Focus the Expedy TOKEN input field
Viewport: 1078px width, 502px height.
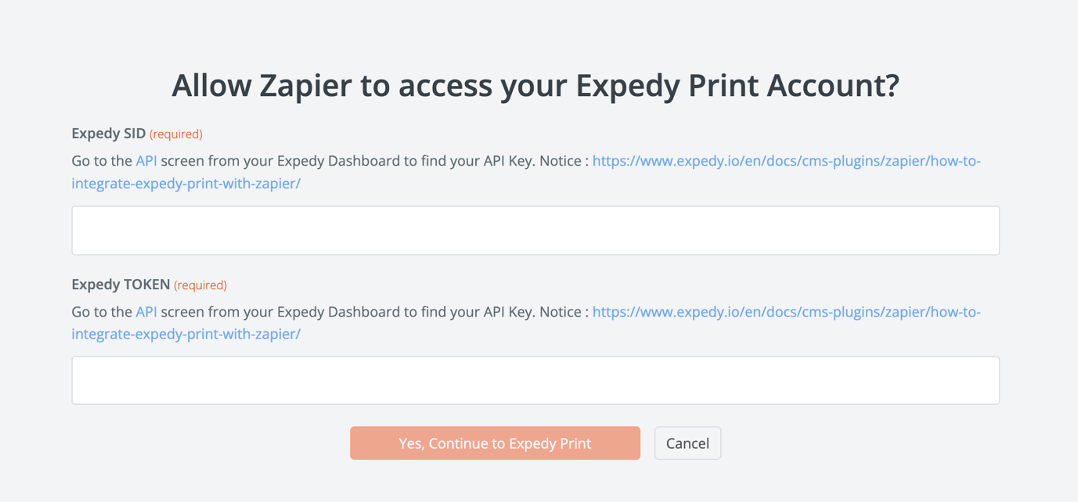pyautogui.click(x=535, y=381)
